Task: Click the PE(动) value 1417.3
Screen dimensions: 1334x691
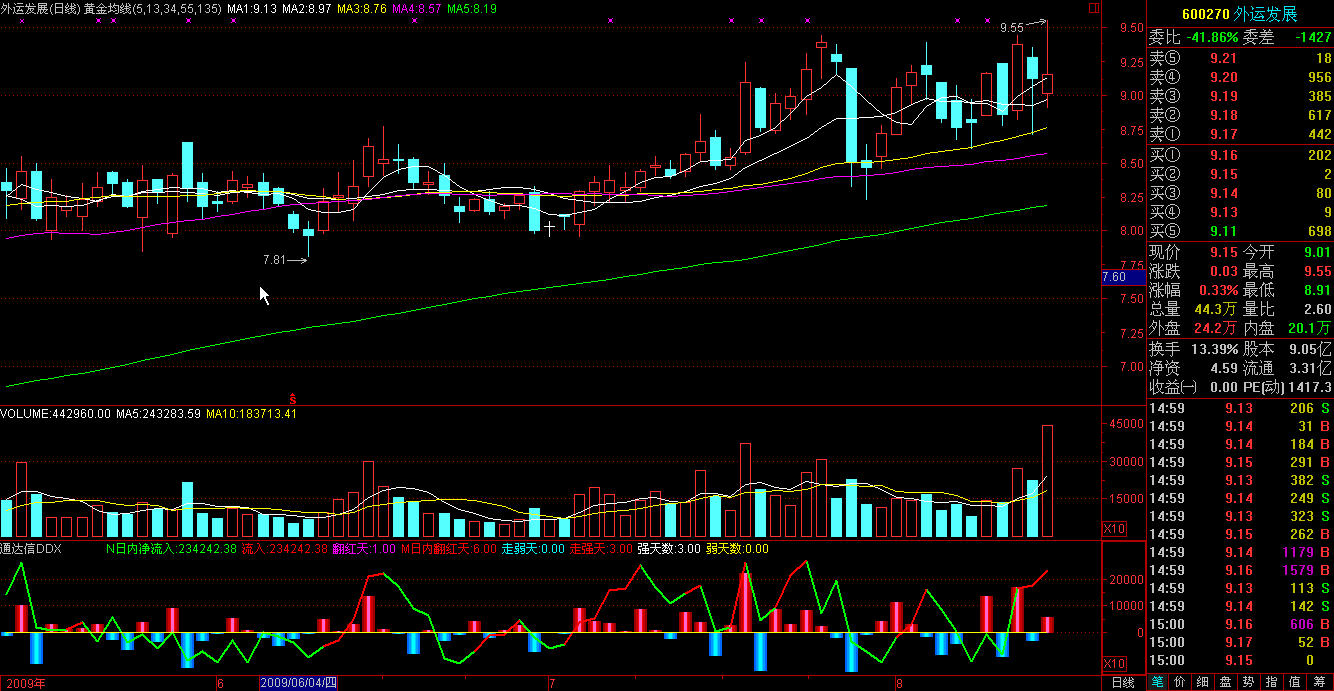Action: click(1311, 387)
